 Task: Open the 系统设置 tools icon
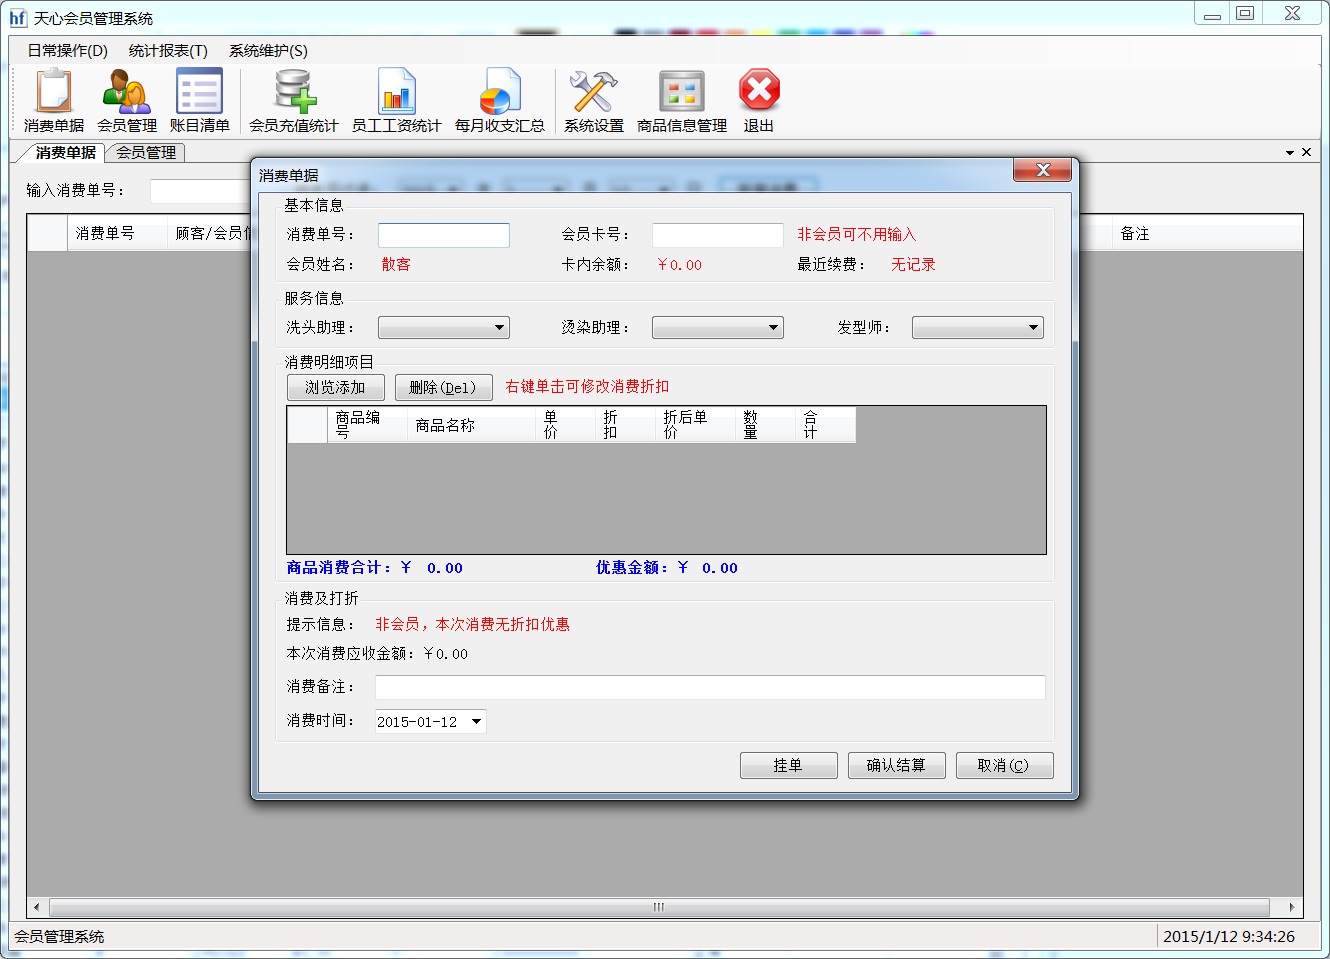pyautogui.click(x=594, y=101)
